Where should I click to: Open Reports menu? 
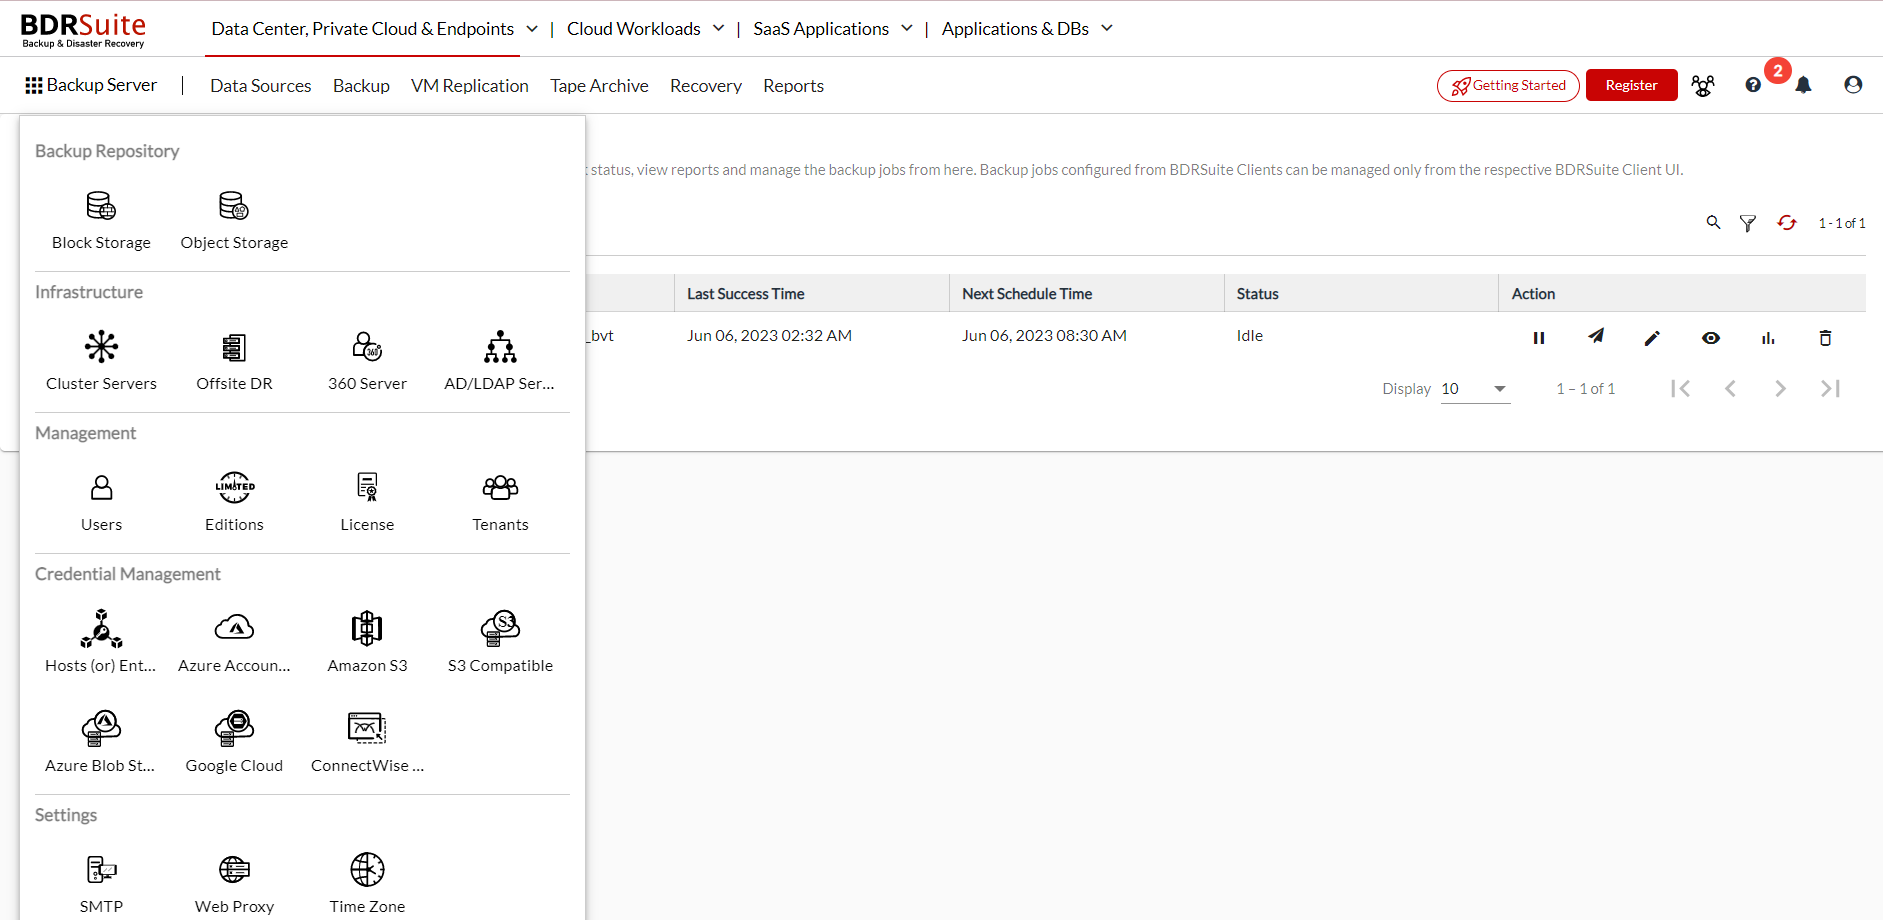[x=794, y=86]
